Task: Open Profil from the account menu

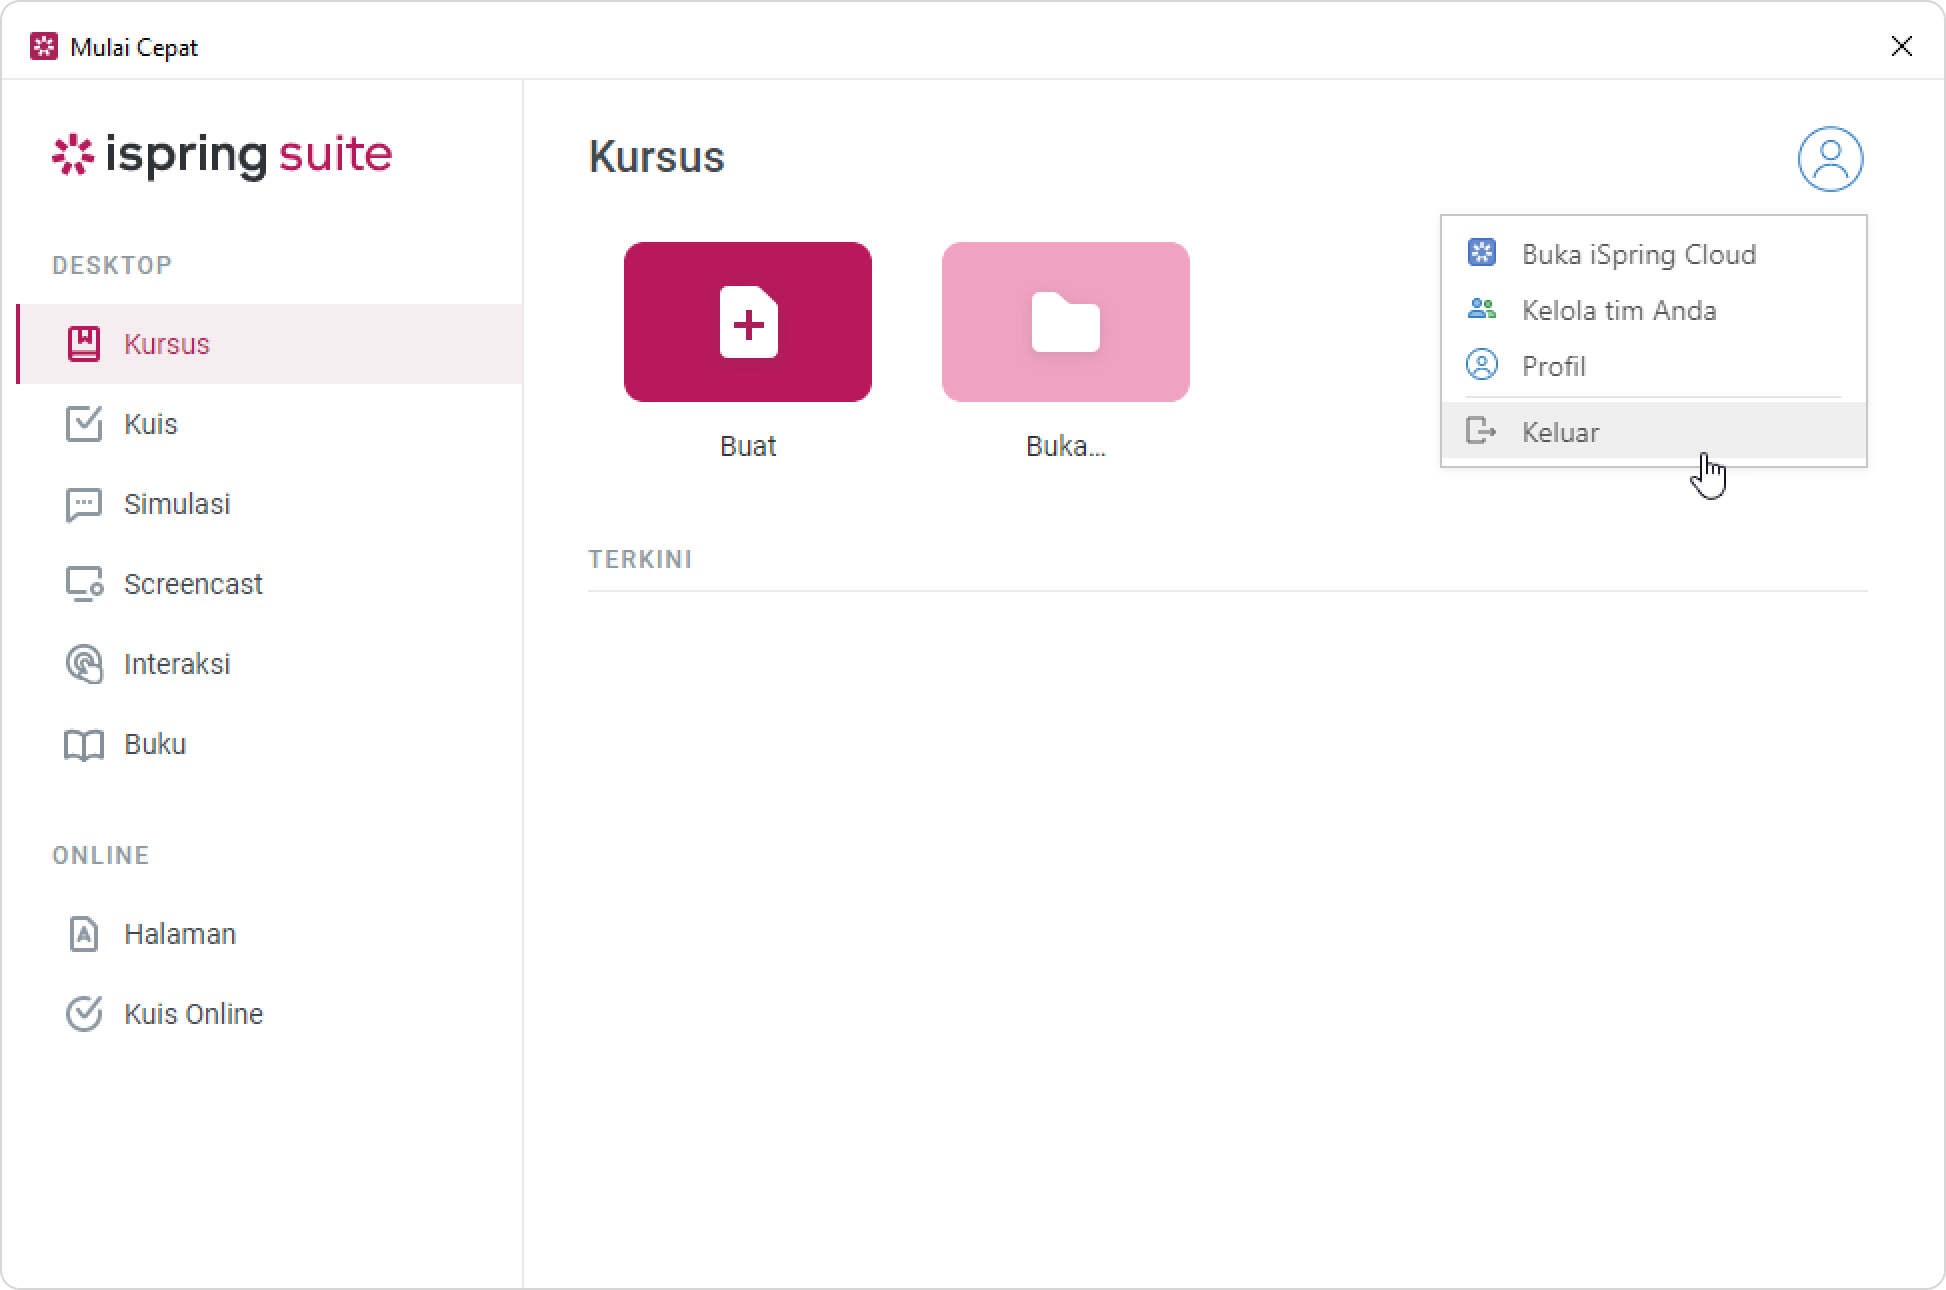Action: pos(1654,366)
